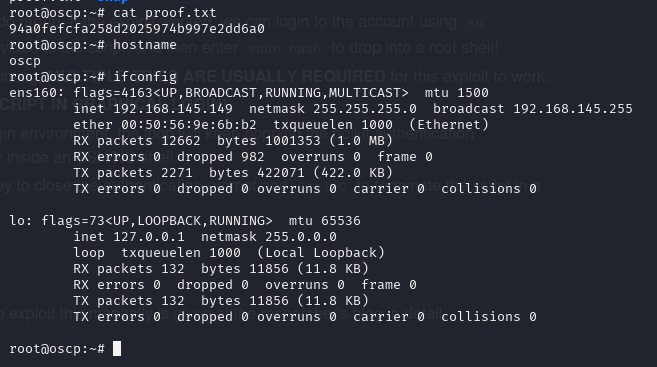Click the '(Ethernet)' label text
The width and height of the screenshot is (657, 367).
pyautogui.click(x=449, y=125)
